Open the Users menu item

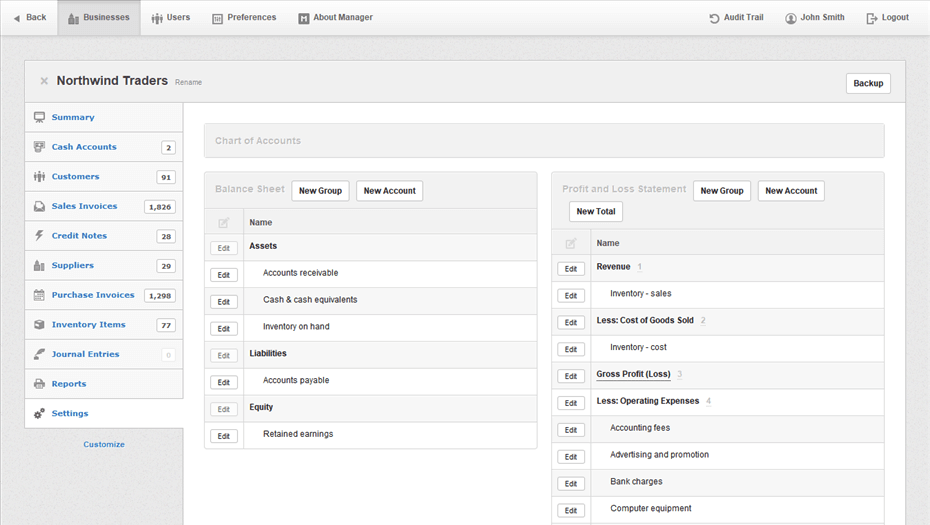[170, 18]
